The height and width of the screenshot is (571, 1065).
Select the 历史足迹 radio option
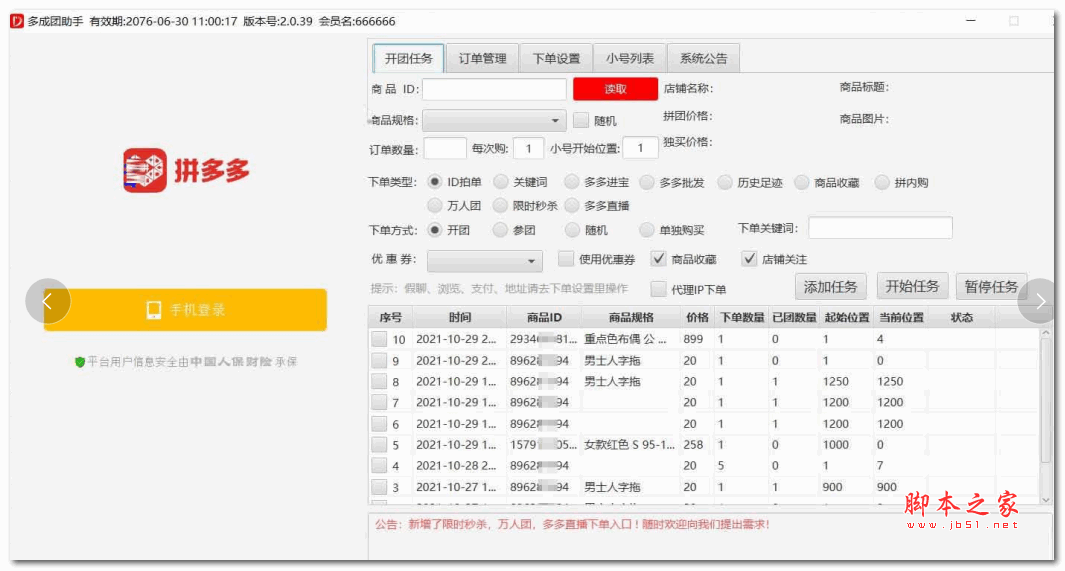[x=725, y=182]
